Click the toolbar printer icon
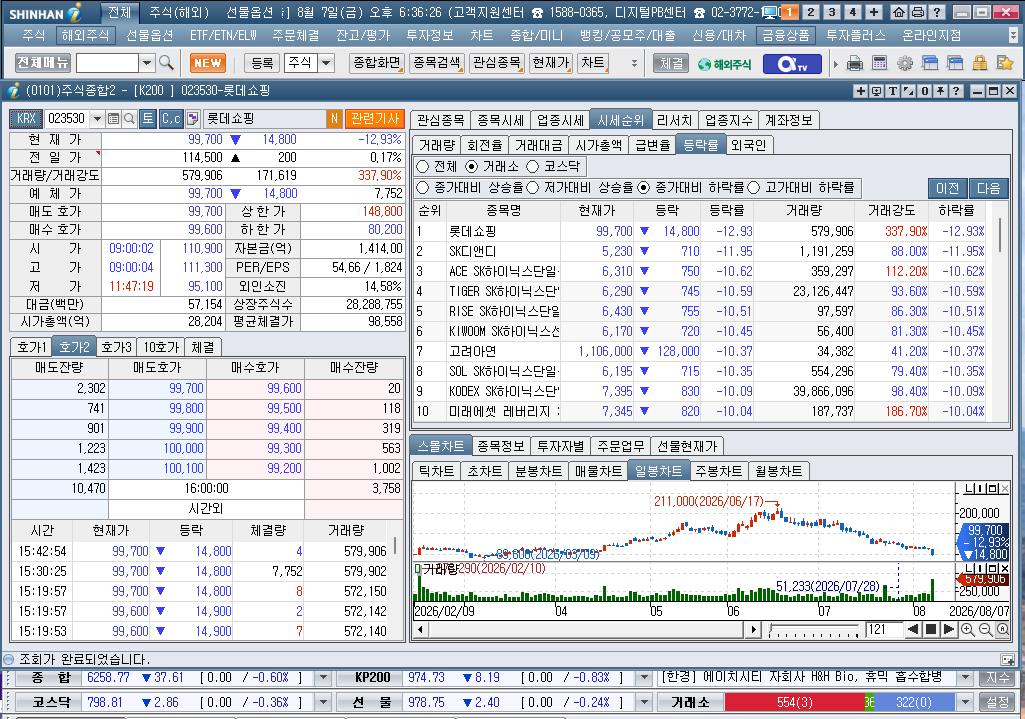Screen dimensions: 1025x719 (854, 63)
